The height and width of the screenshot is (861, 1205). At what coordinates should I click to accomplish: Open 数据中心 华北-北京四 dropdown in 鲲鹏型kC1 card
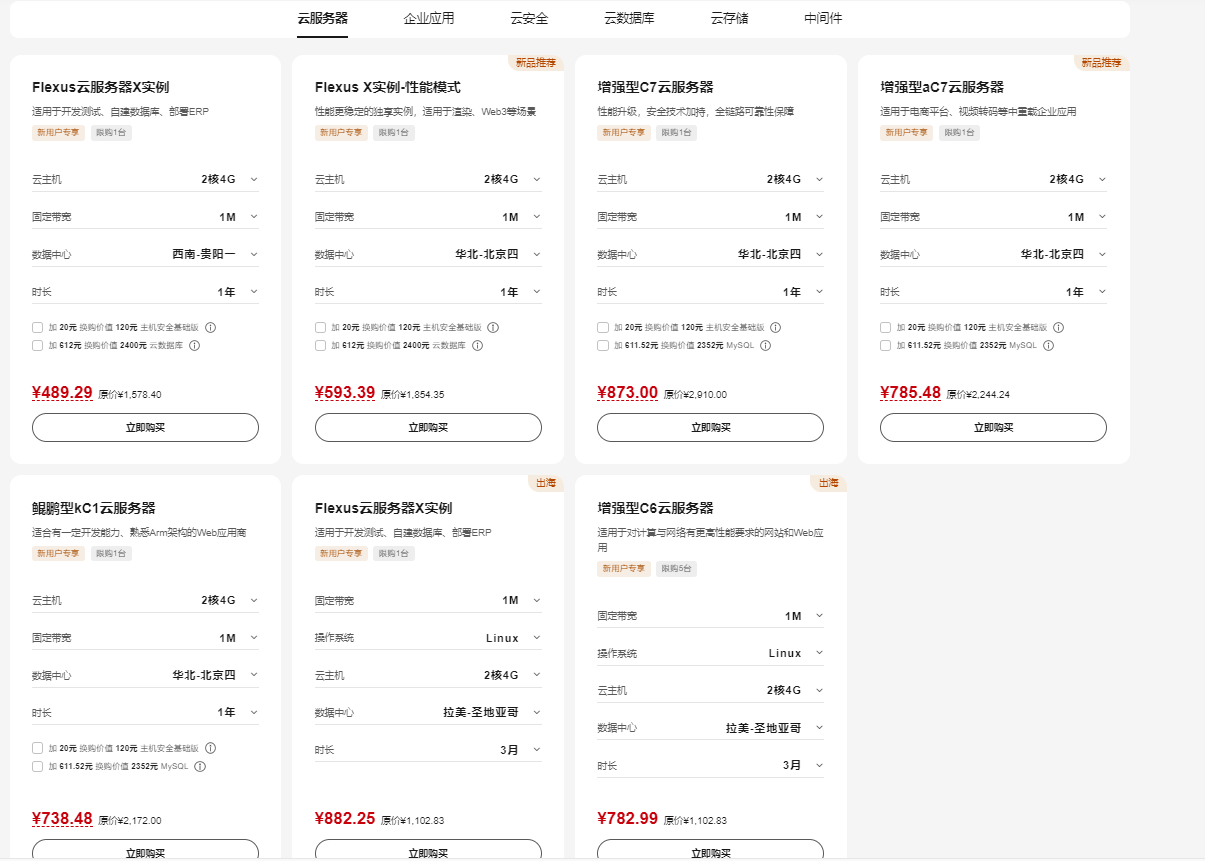pos(145,675)
